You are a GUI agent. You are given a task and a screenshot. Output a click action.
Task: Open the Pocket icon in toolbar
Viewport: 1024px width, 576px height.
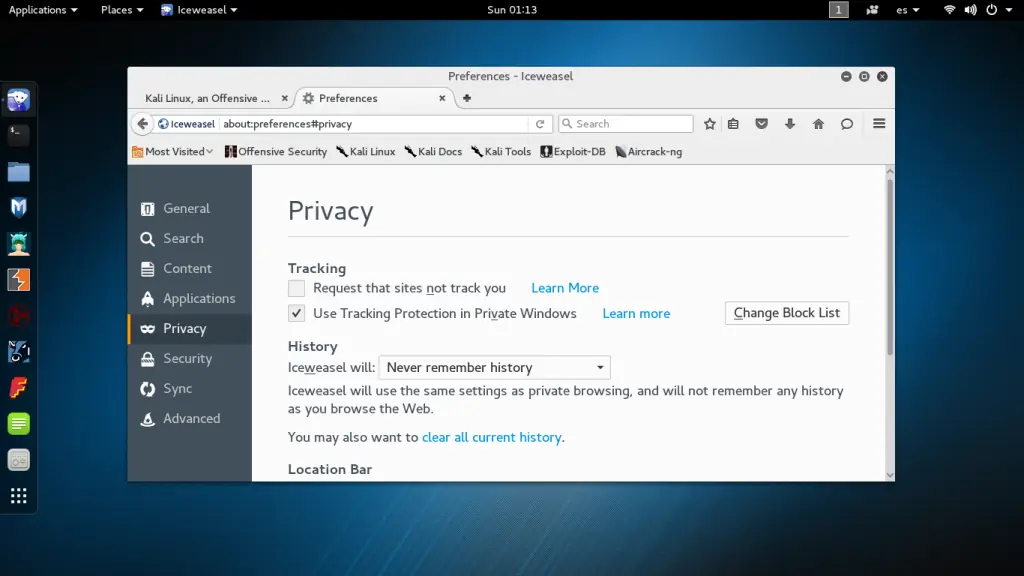[761, 124]
